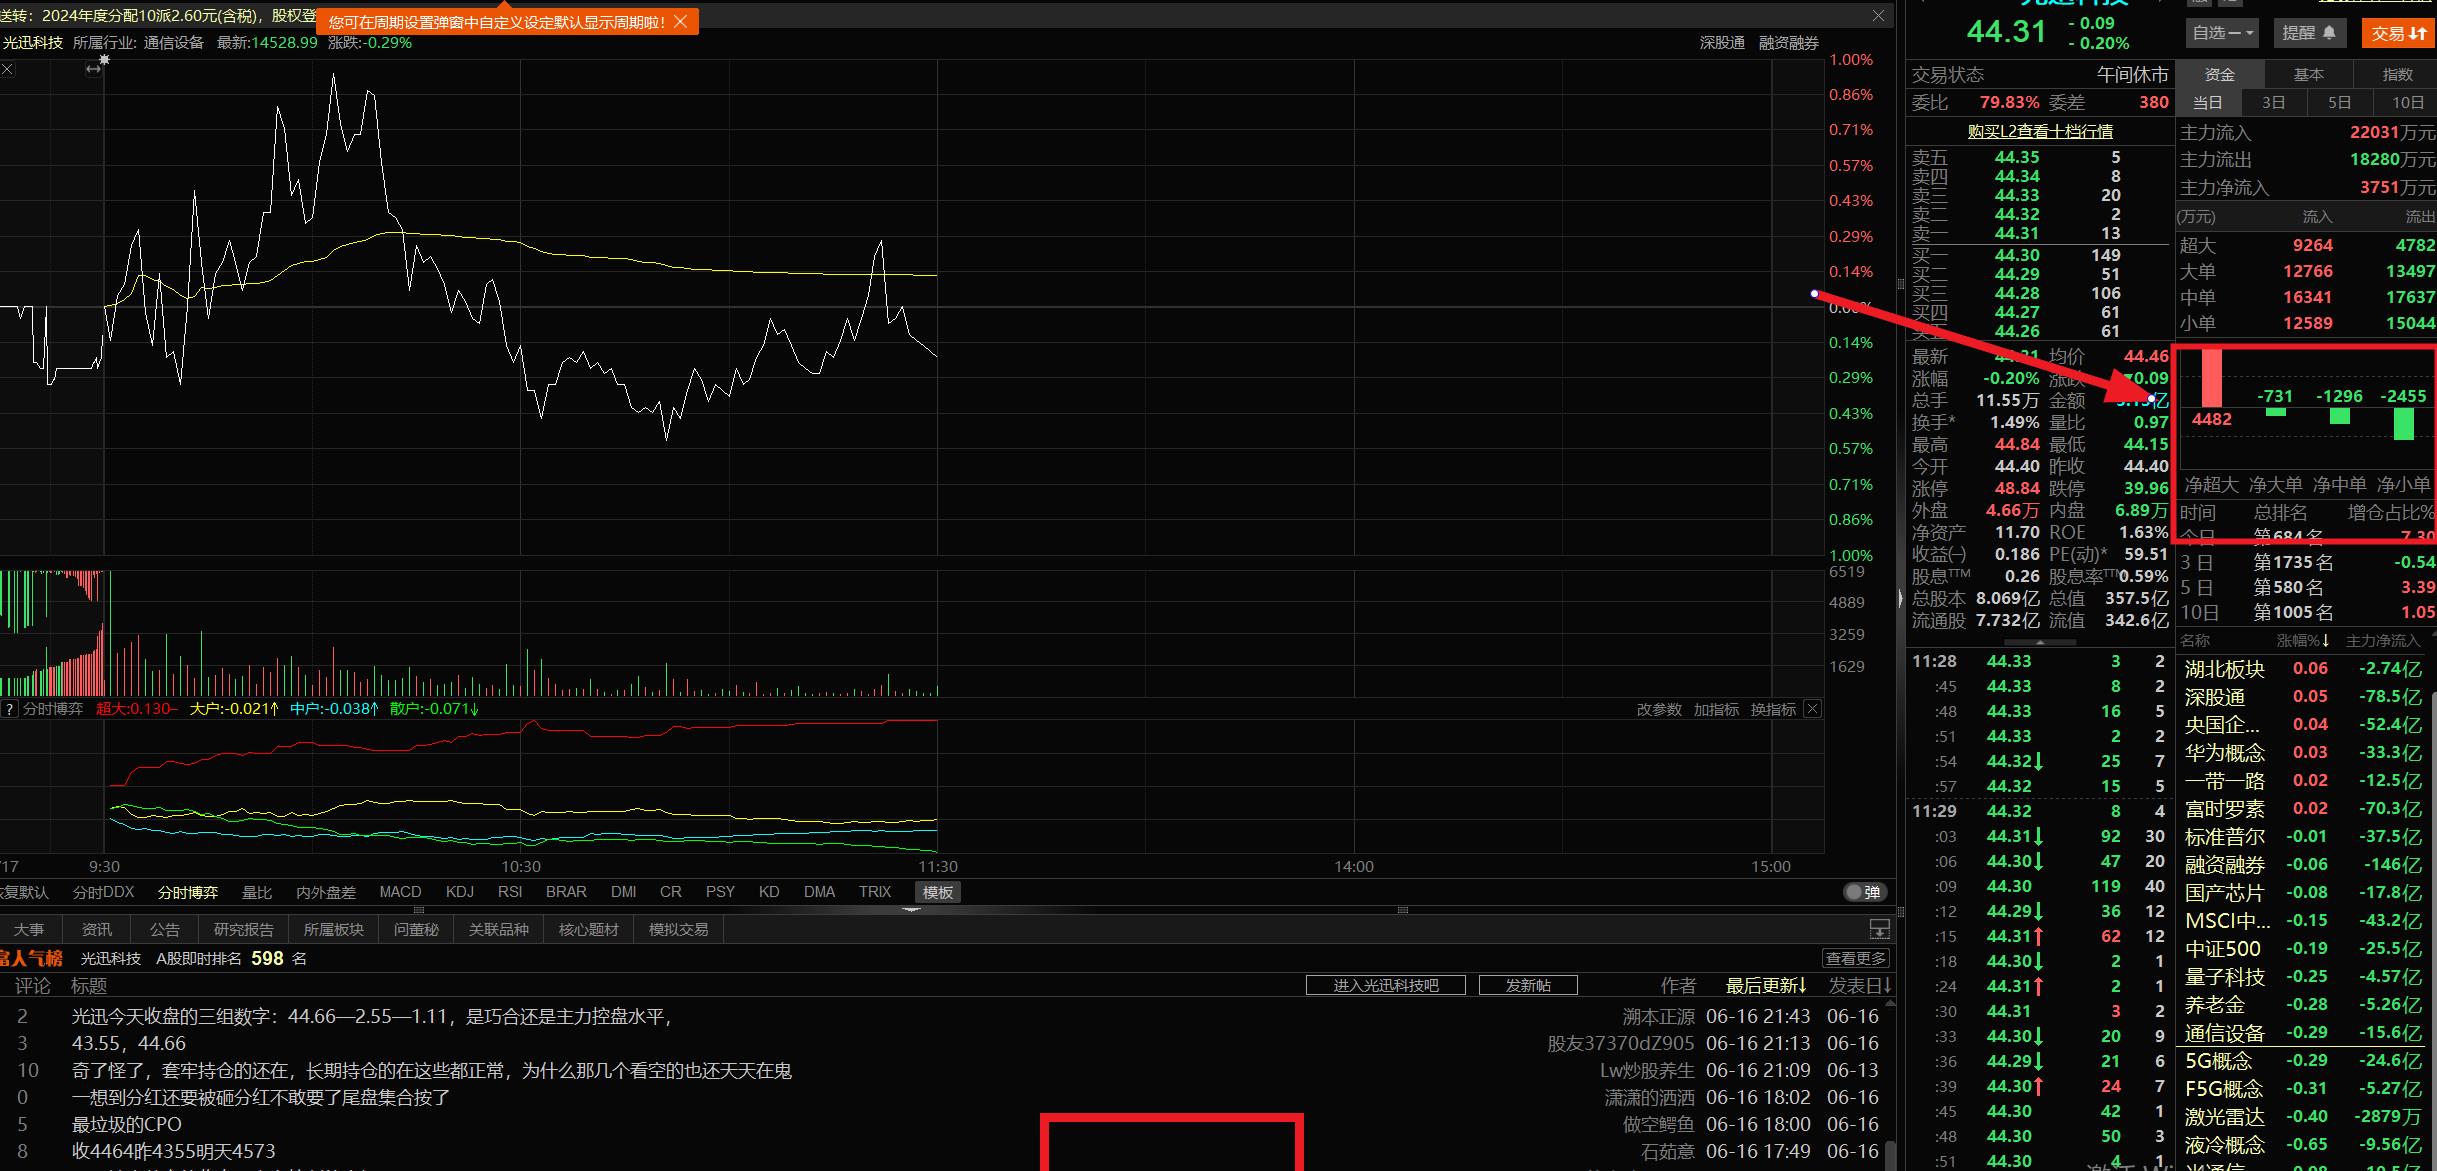Open the 量子科技 sector row
Image resolution: width=2437 pixels, height=1171 pixels.
[2304, 977]
